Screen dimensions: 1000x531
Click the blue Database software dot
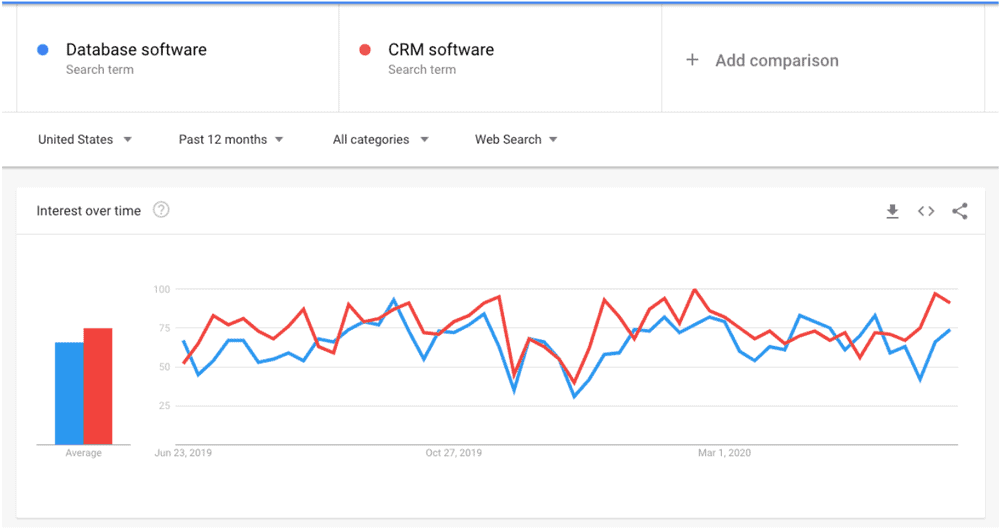42,50
